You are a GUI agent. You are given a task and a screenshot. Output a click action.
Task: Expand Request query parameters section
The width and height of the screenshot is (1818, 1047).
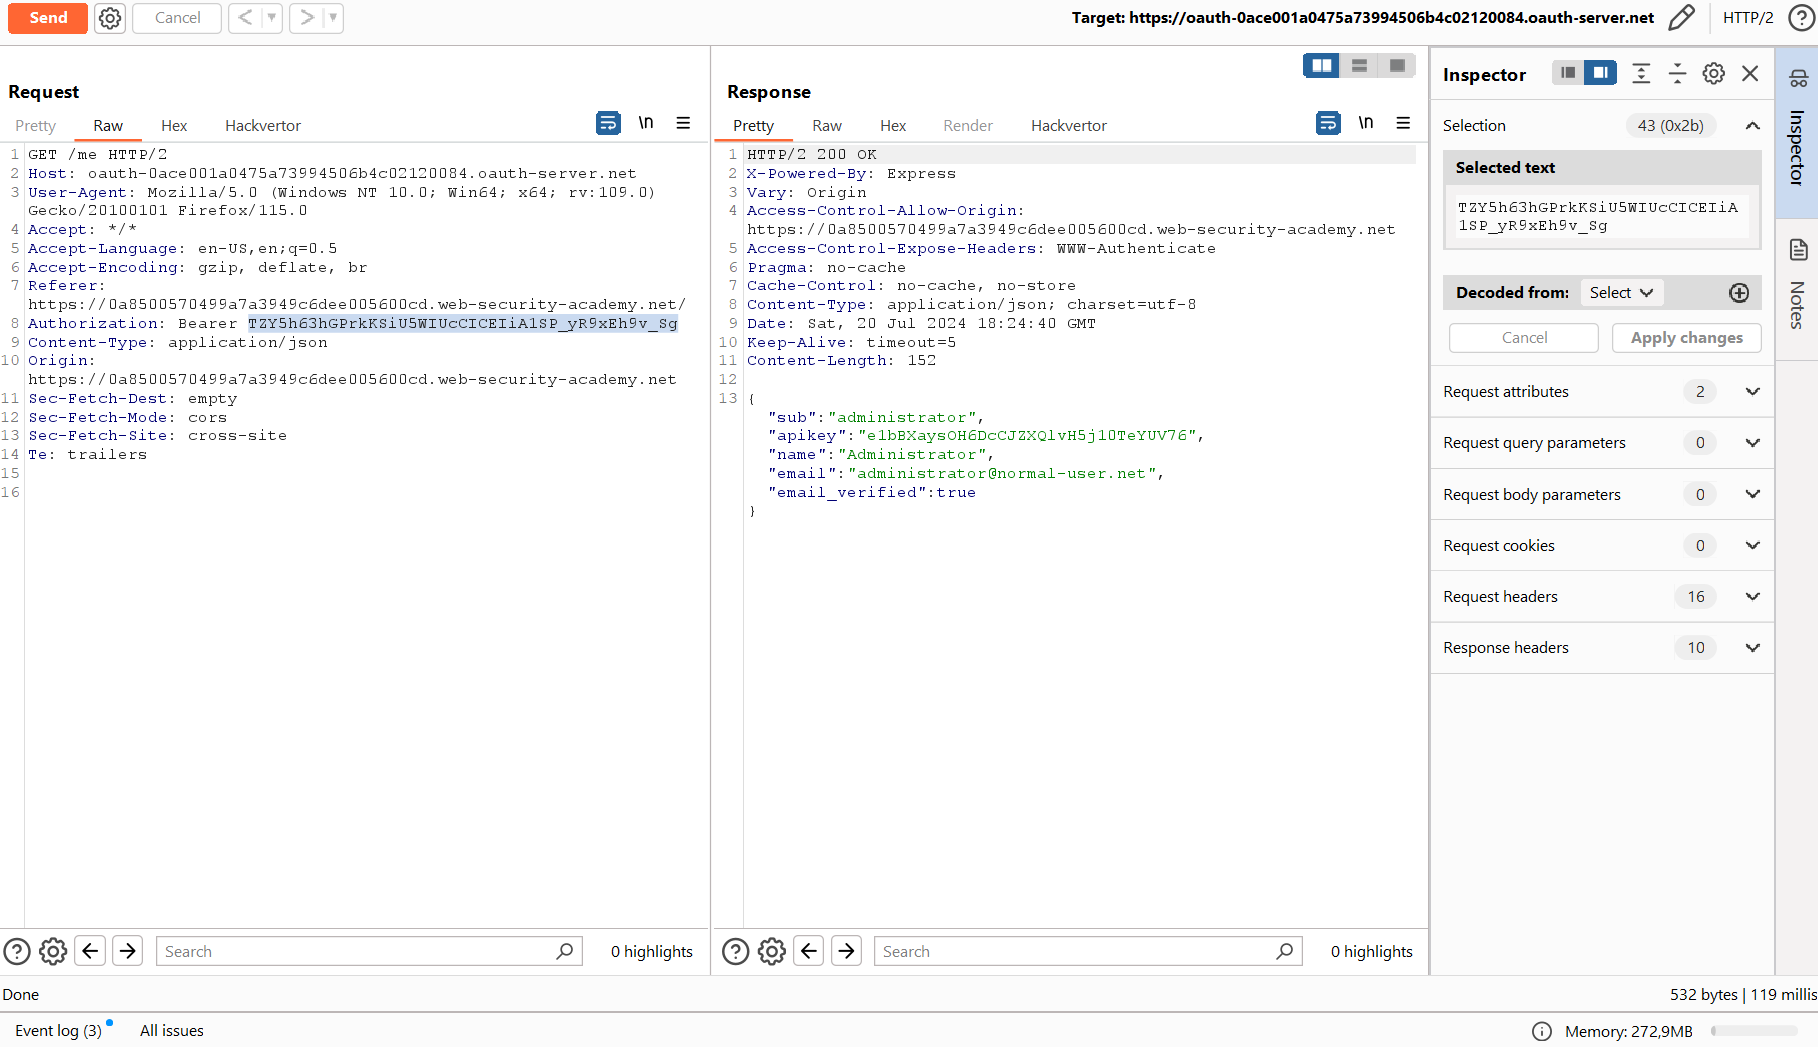(x=1752, y=443)
